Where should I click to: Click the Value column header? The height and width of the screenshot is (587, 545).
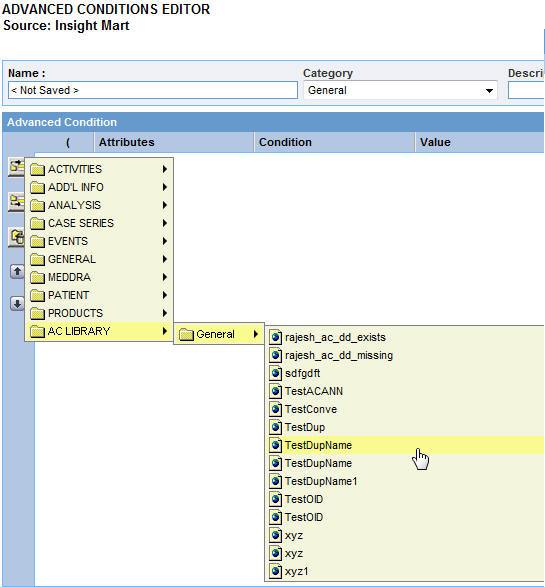tap(480, 142)
